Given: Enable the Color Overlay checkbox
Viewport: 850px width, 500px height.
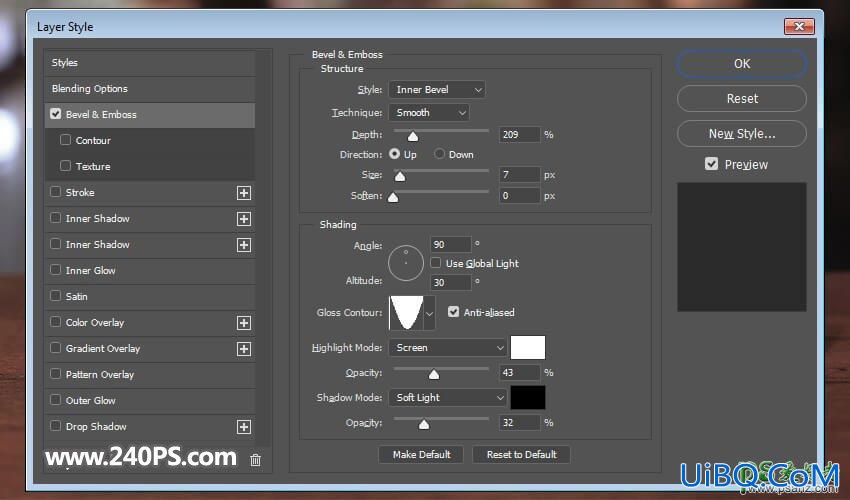Looking at the screenshot, I should [x=55, y=322].
